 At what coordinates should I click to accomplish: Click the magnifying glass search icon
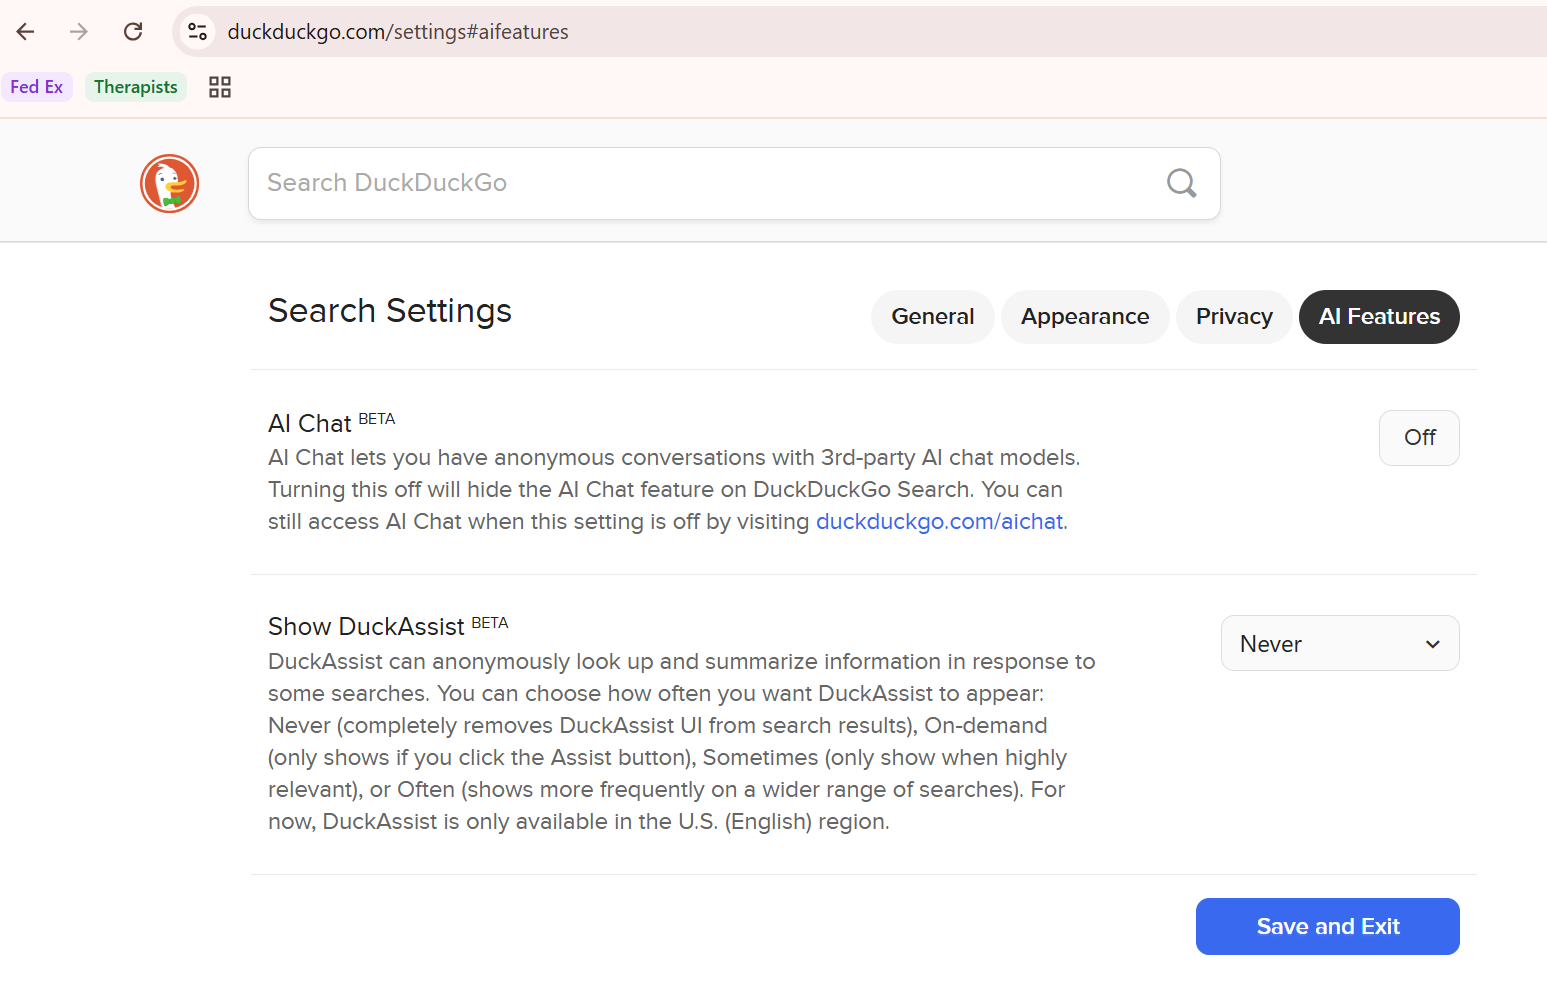point(1181,183)
